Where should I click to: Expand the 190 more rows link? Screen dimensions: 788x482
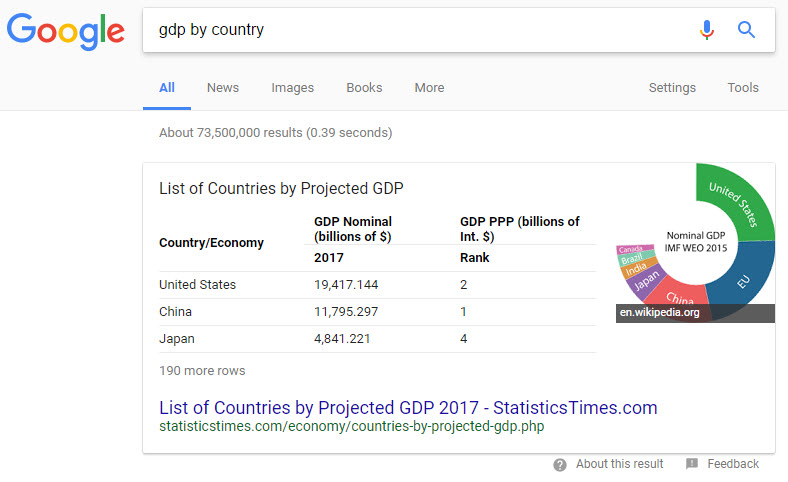coord(202,371)
